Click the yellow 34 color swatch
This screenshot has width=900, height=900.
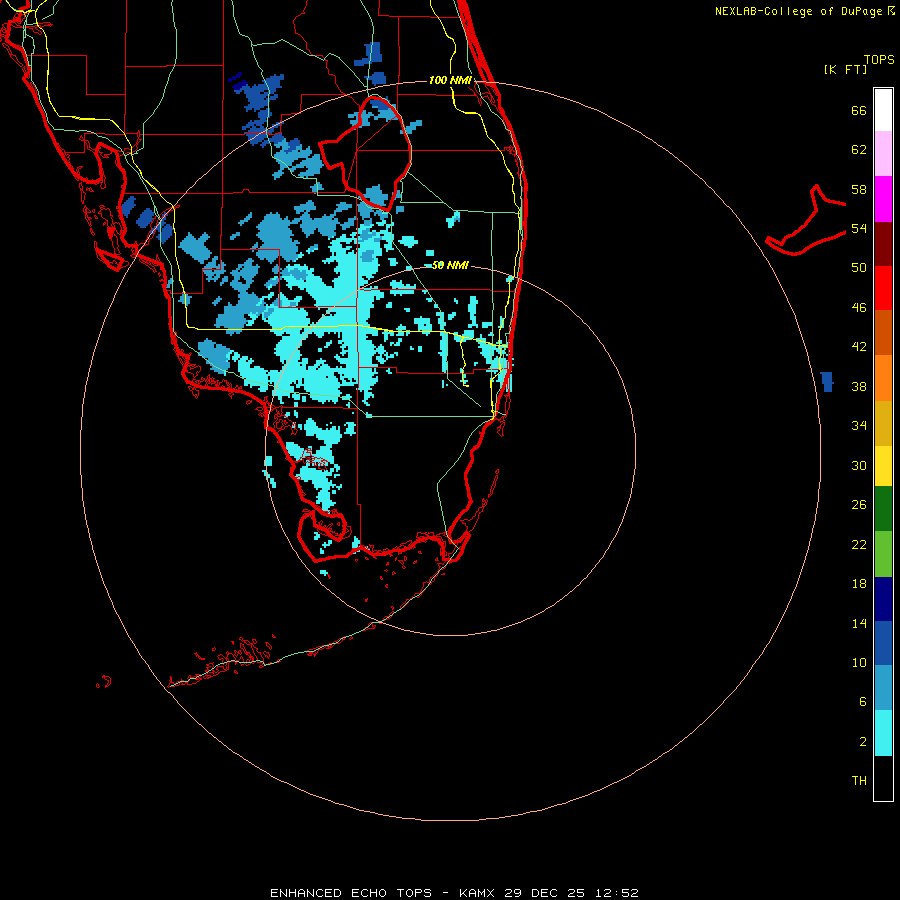point(883,466)
